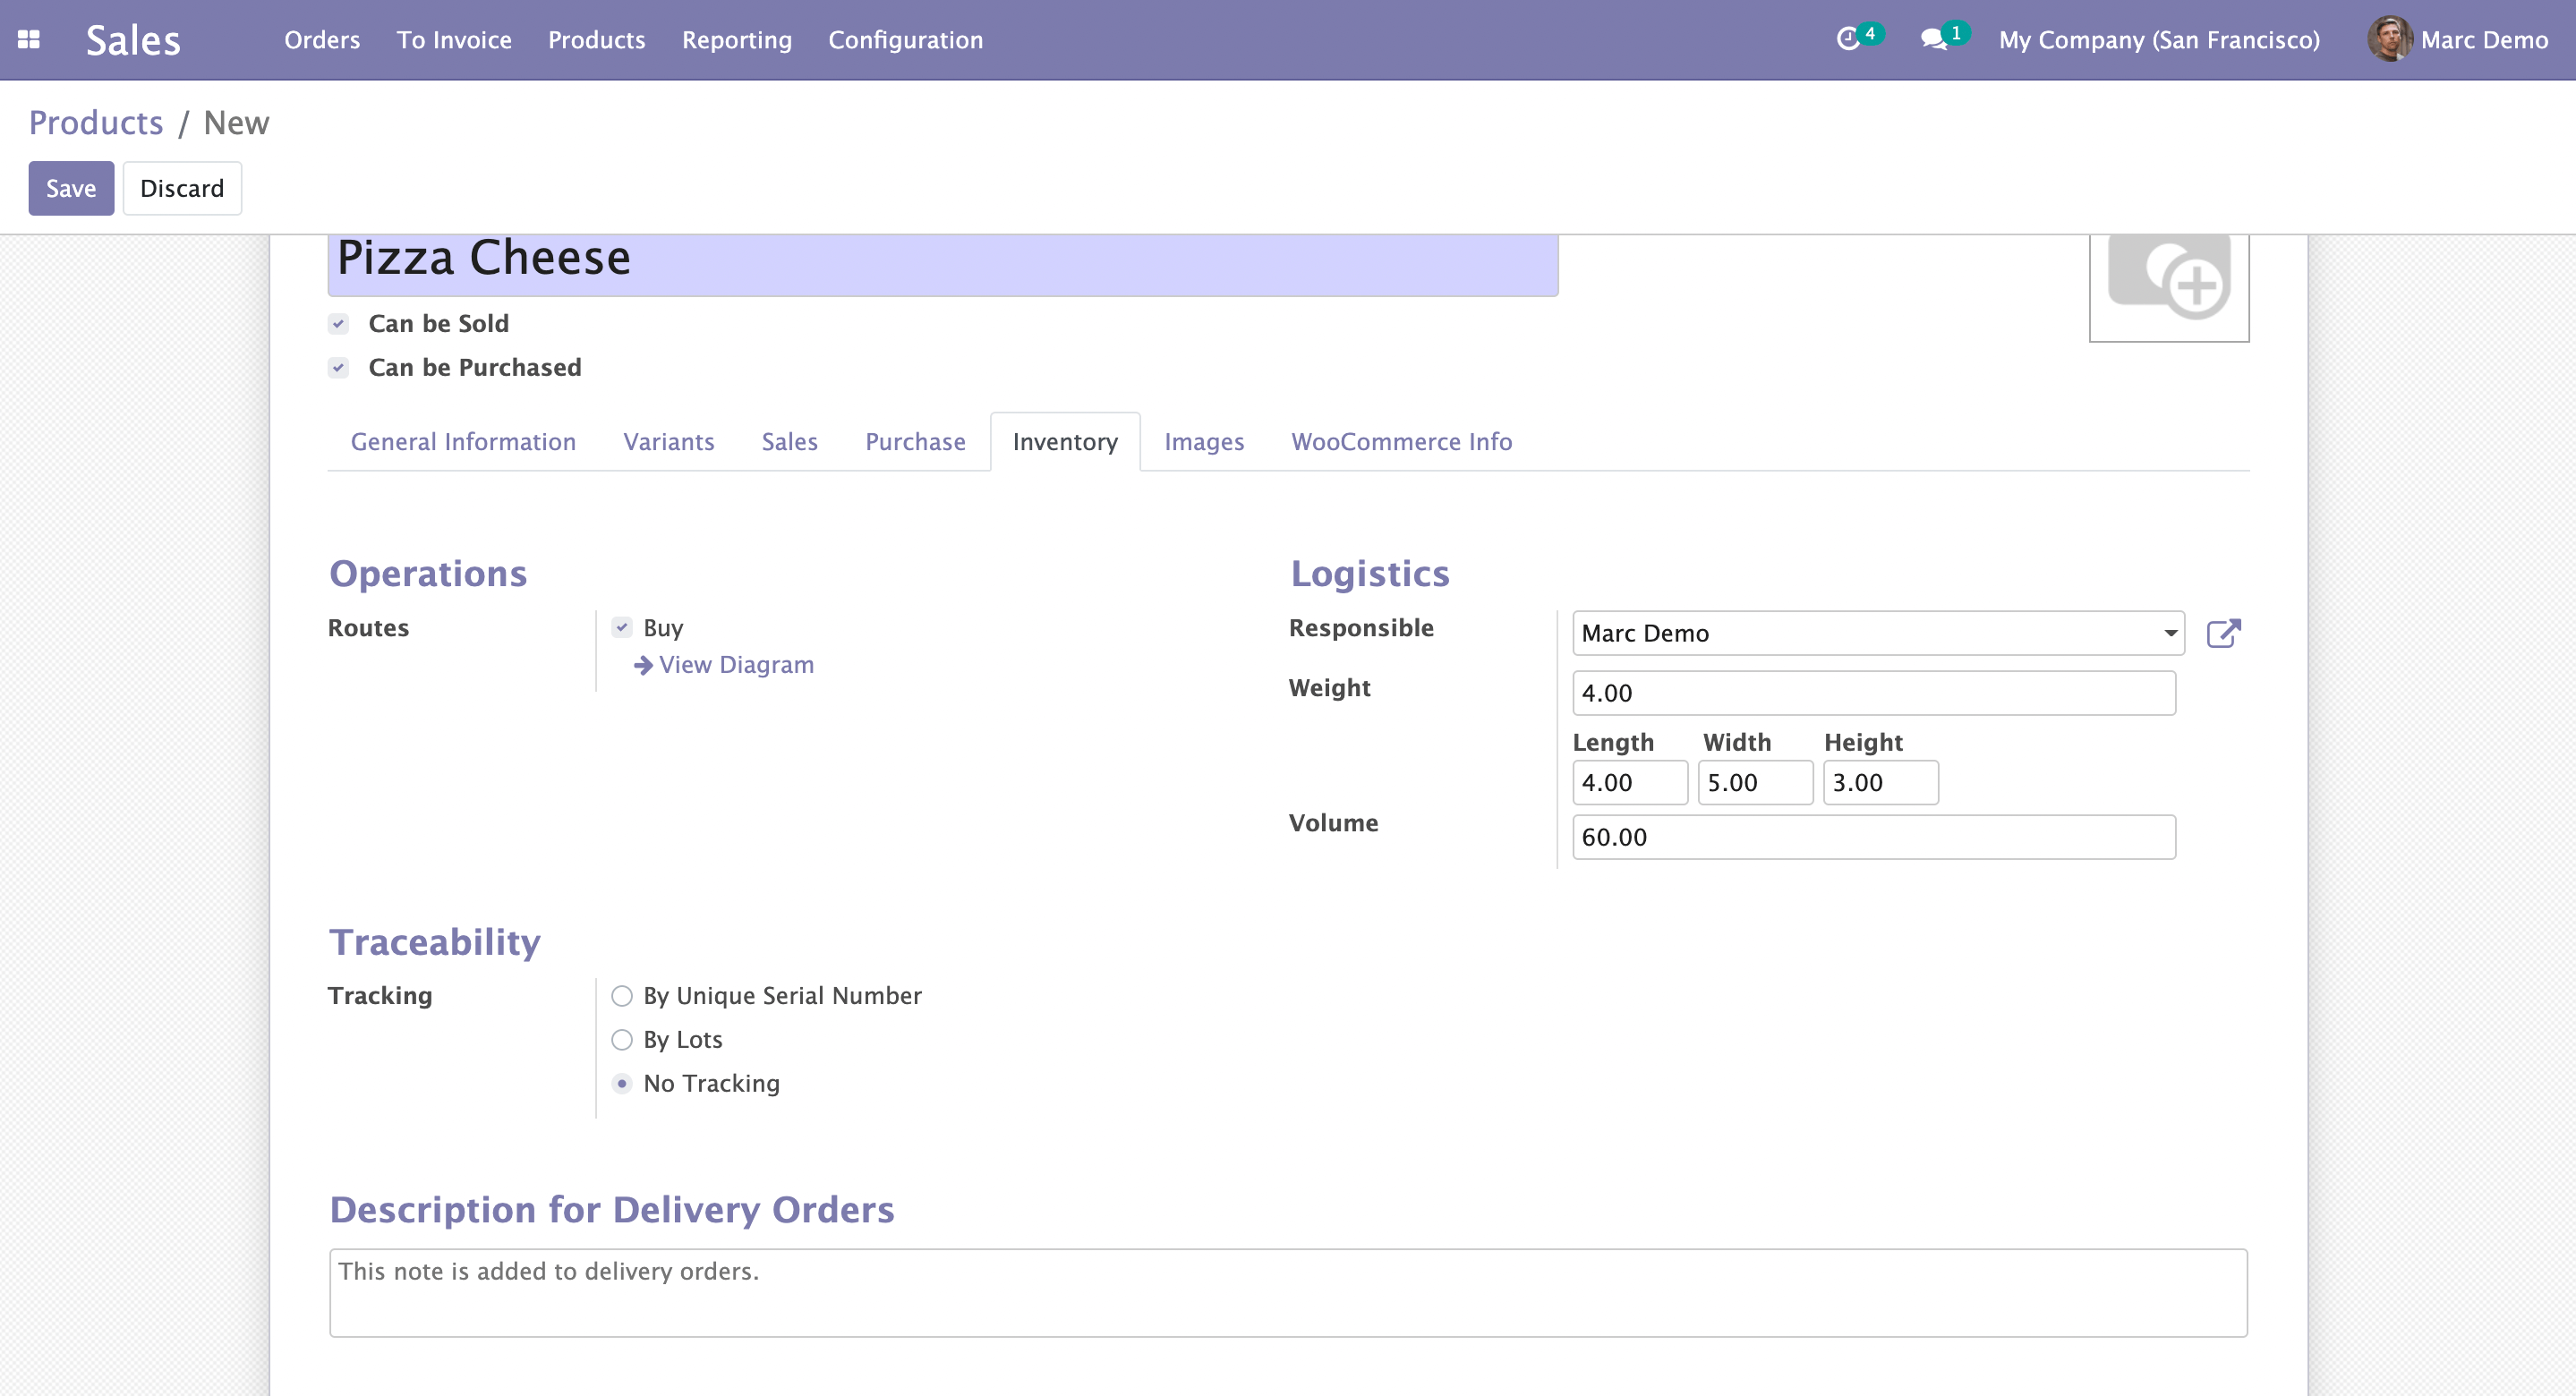Switch to the General Information tab
This screenshot has width=2576, height=1396.
point(463,442)
